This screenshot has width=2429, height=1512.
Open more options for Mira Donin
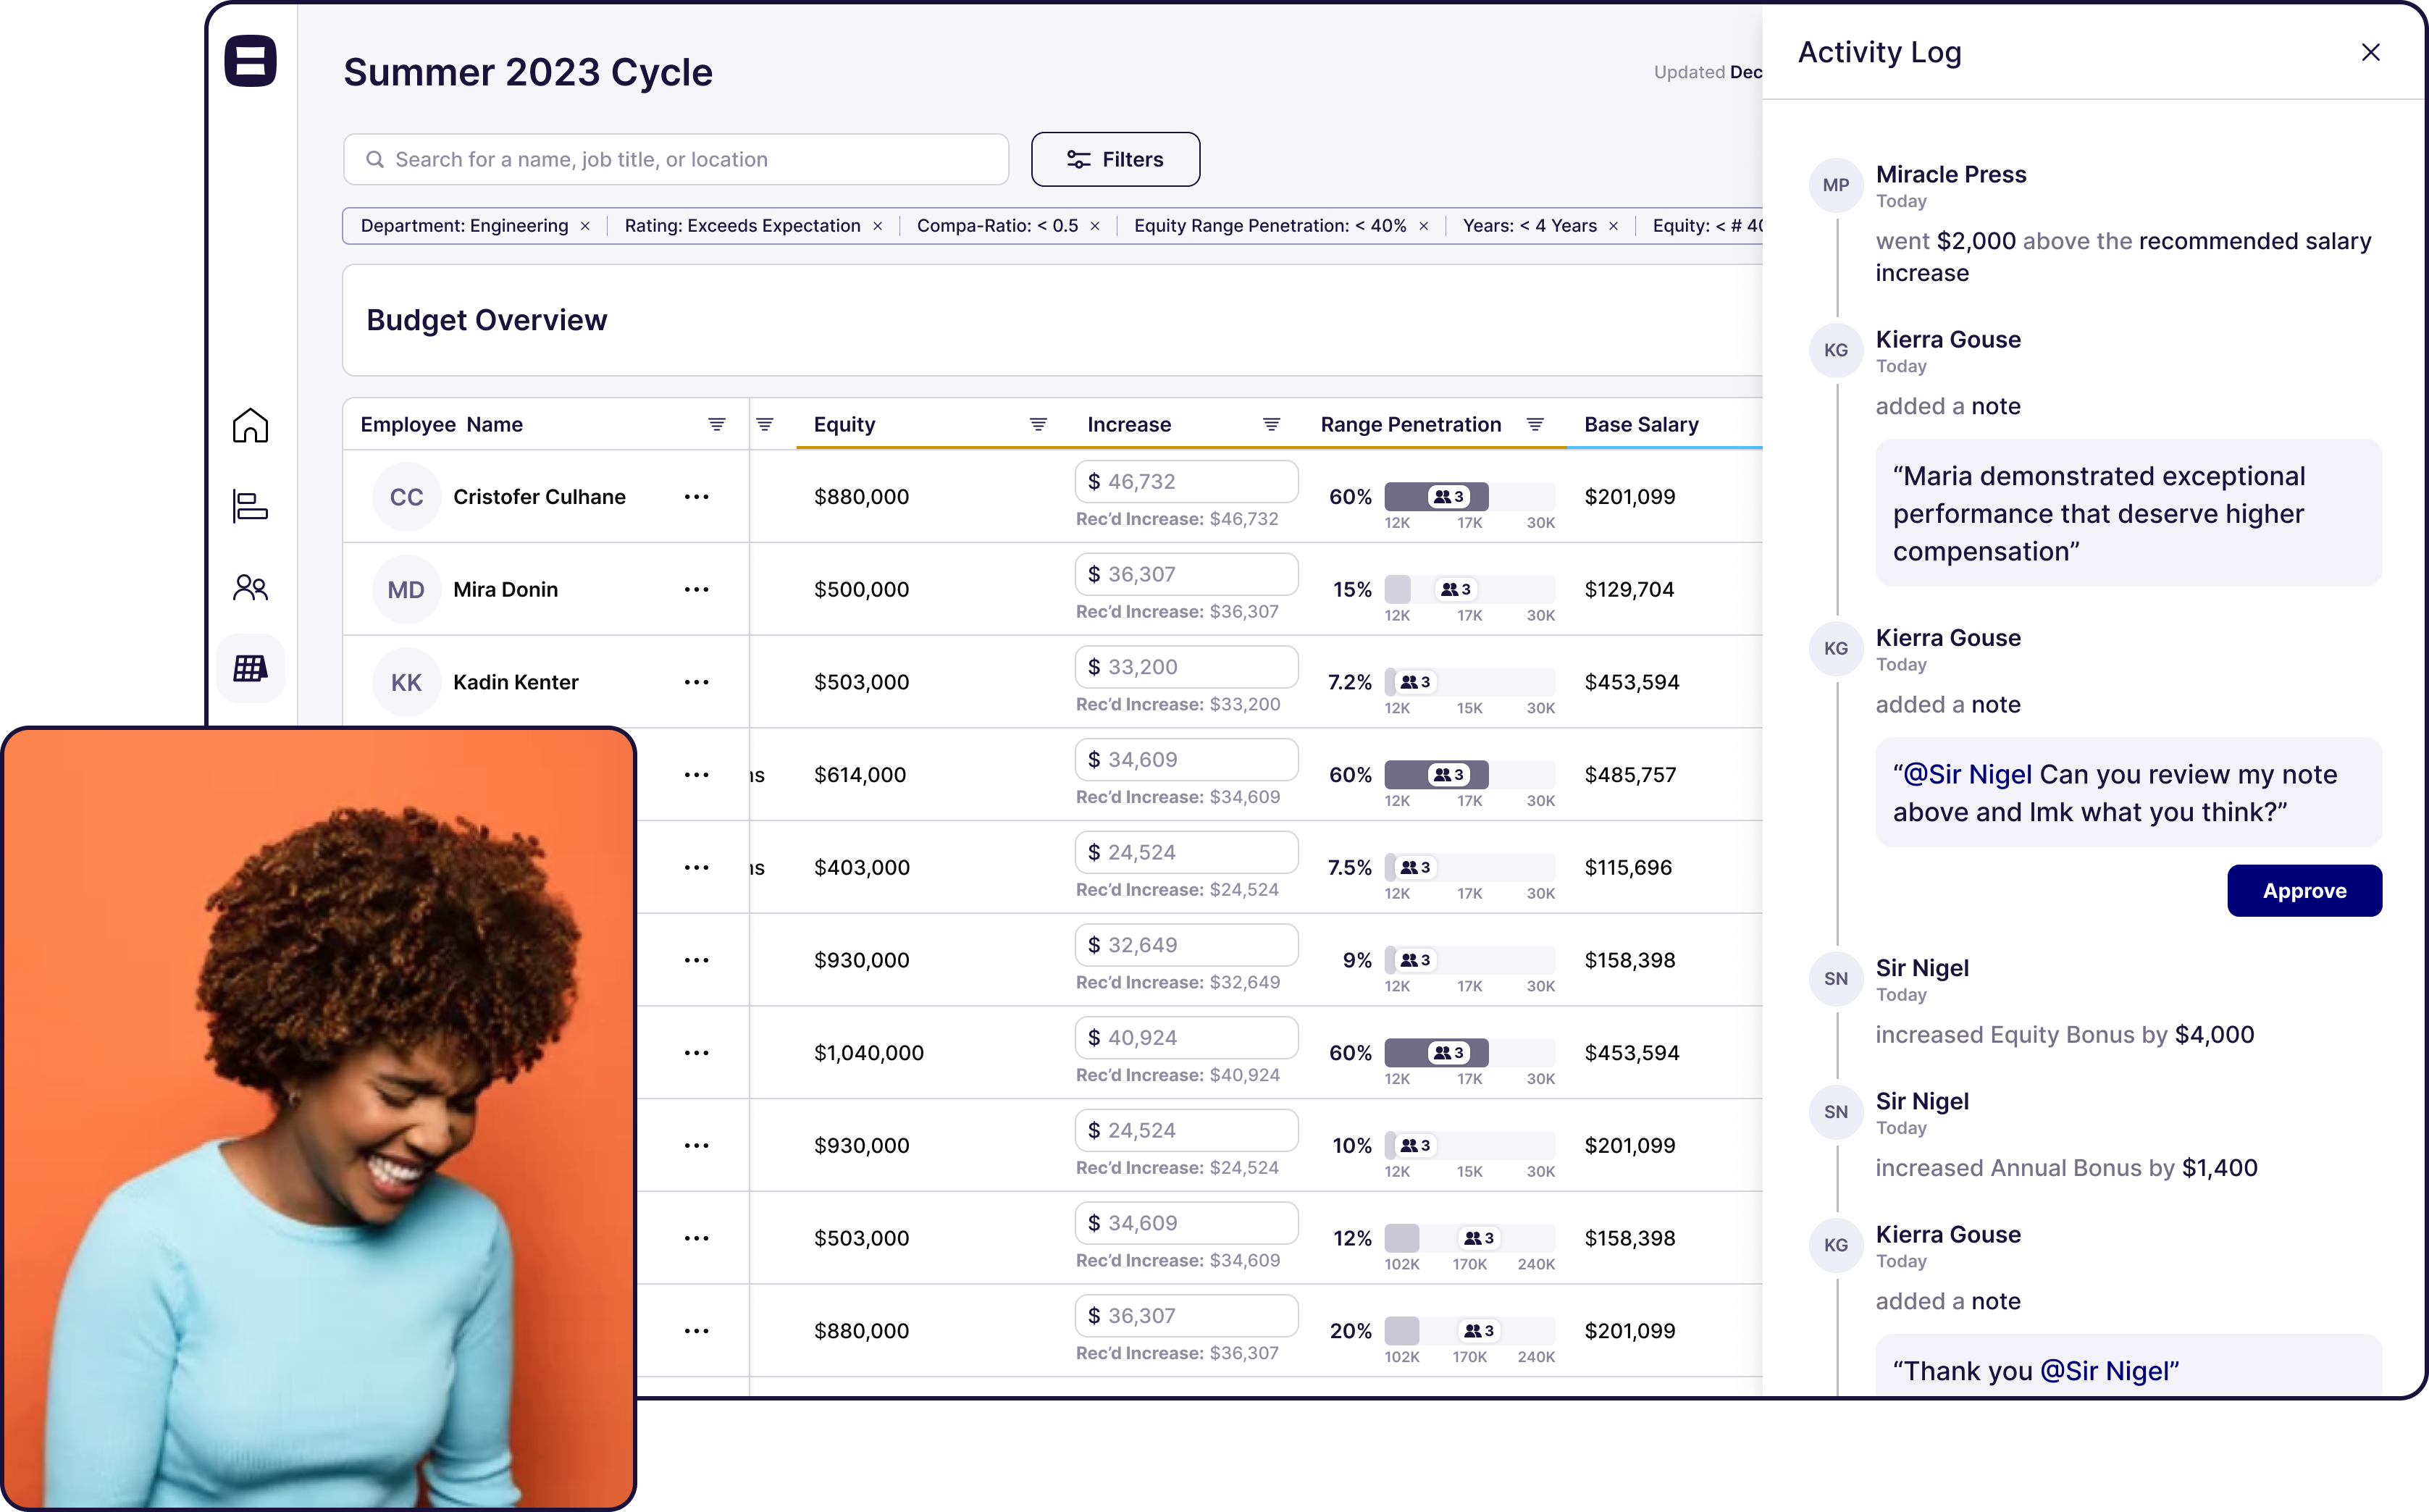pyautogui.click(x=696, y=590)
